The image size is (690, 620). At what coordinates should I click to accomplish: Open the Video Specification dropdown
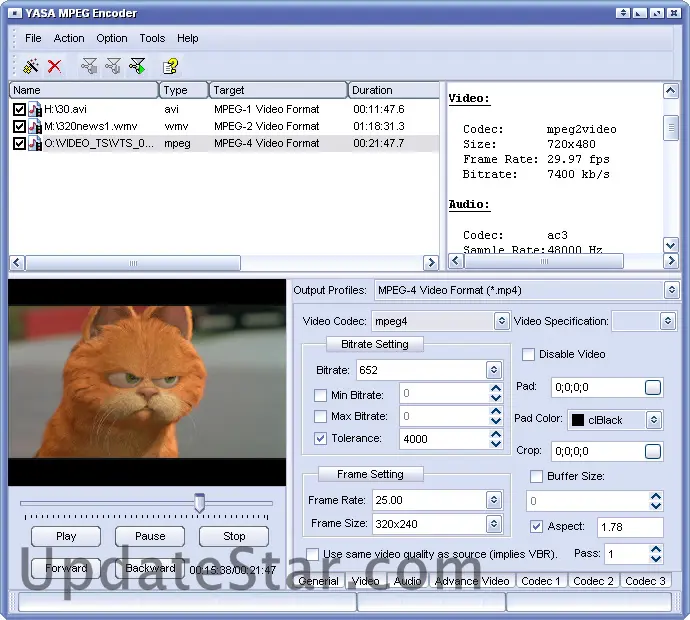pos(668,321)
